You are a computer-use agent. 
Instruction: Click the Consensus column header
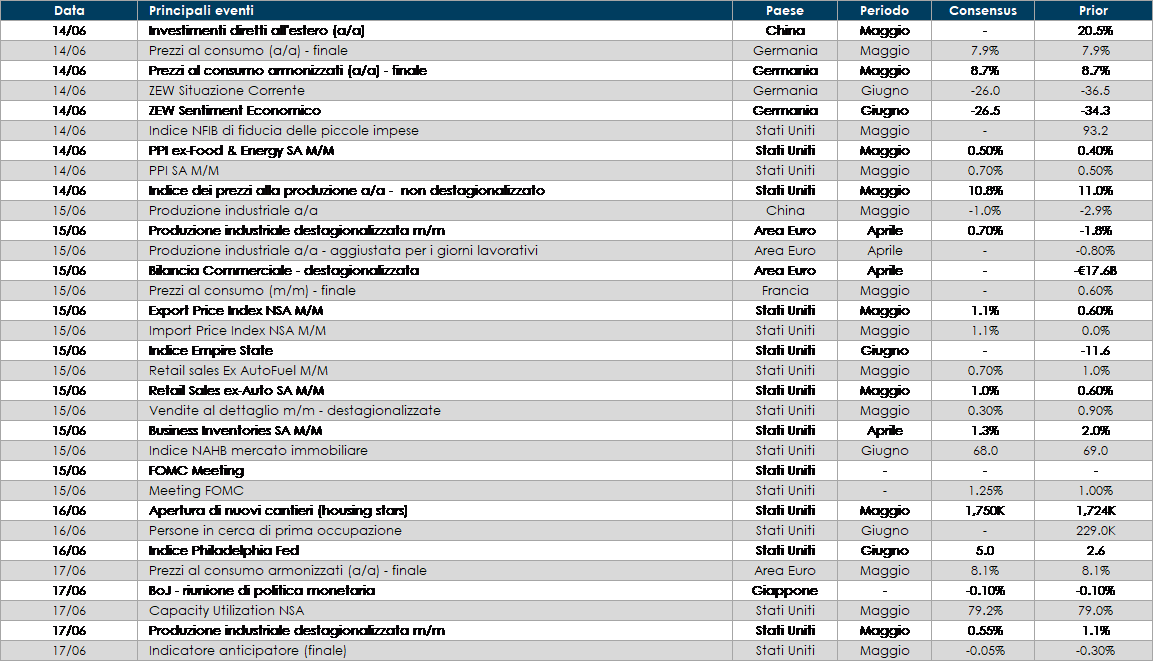984,11
